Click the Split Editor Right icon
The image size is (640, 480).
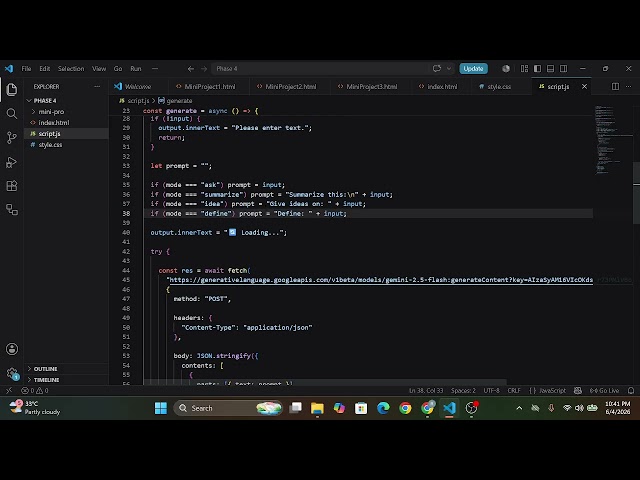615,87
